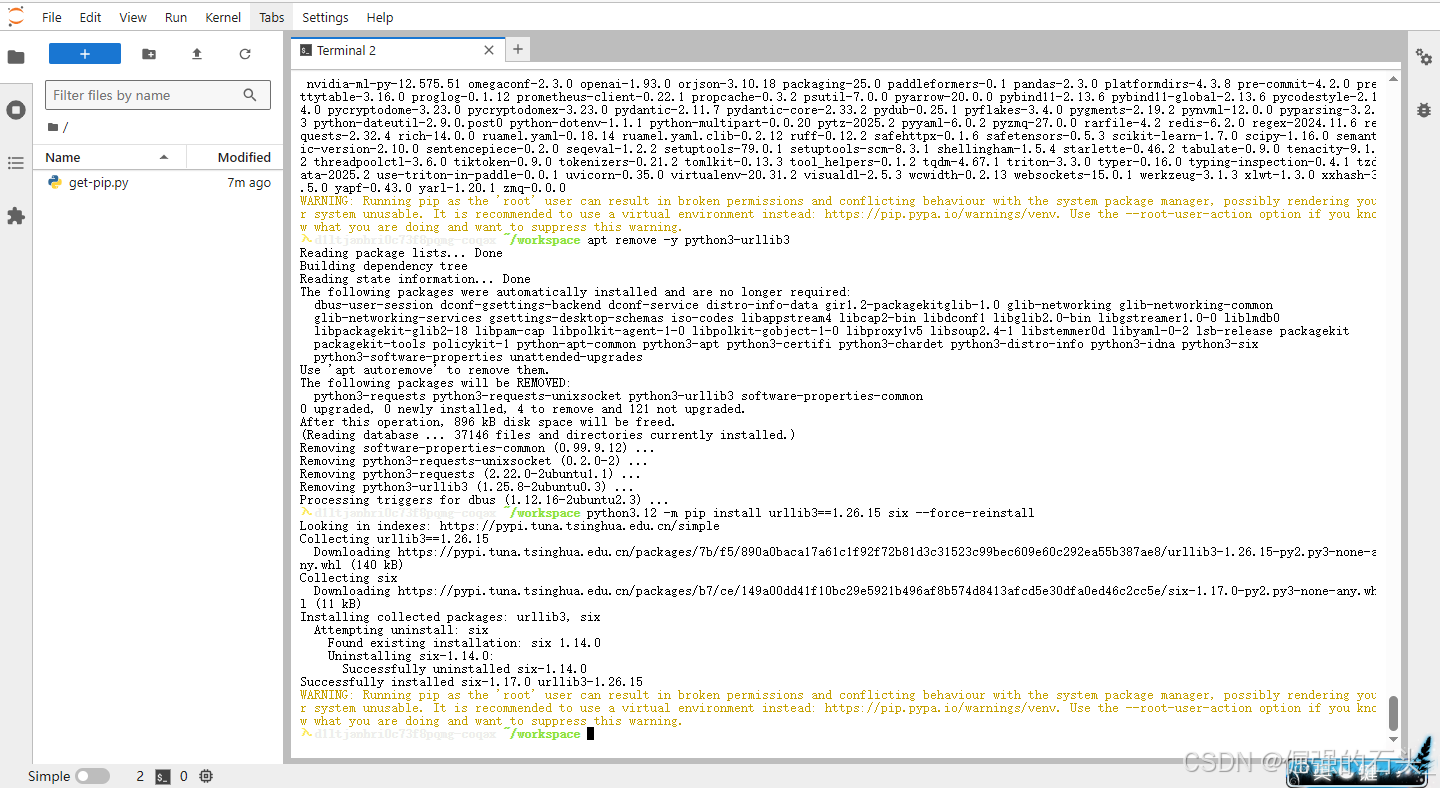This screenshot has width=1440, height=788.
Task: Click the upload files icon
Action: pyautogui.click(x=197, y=54)
